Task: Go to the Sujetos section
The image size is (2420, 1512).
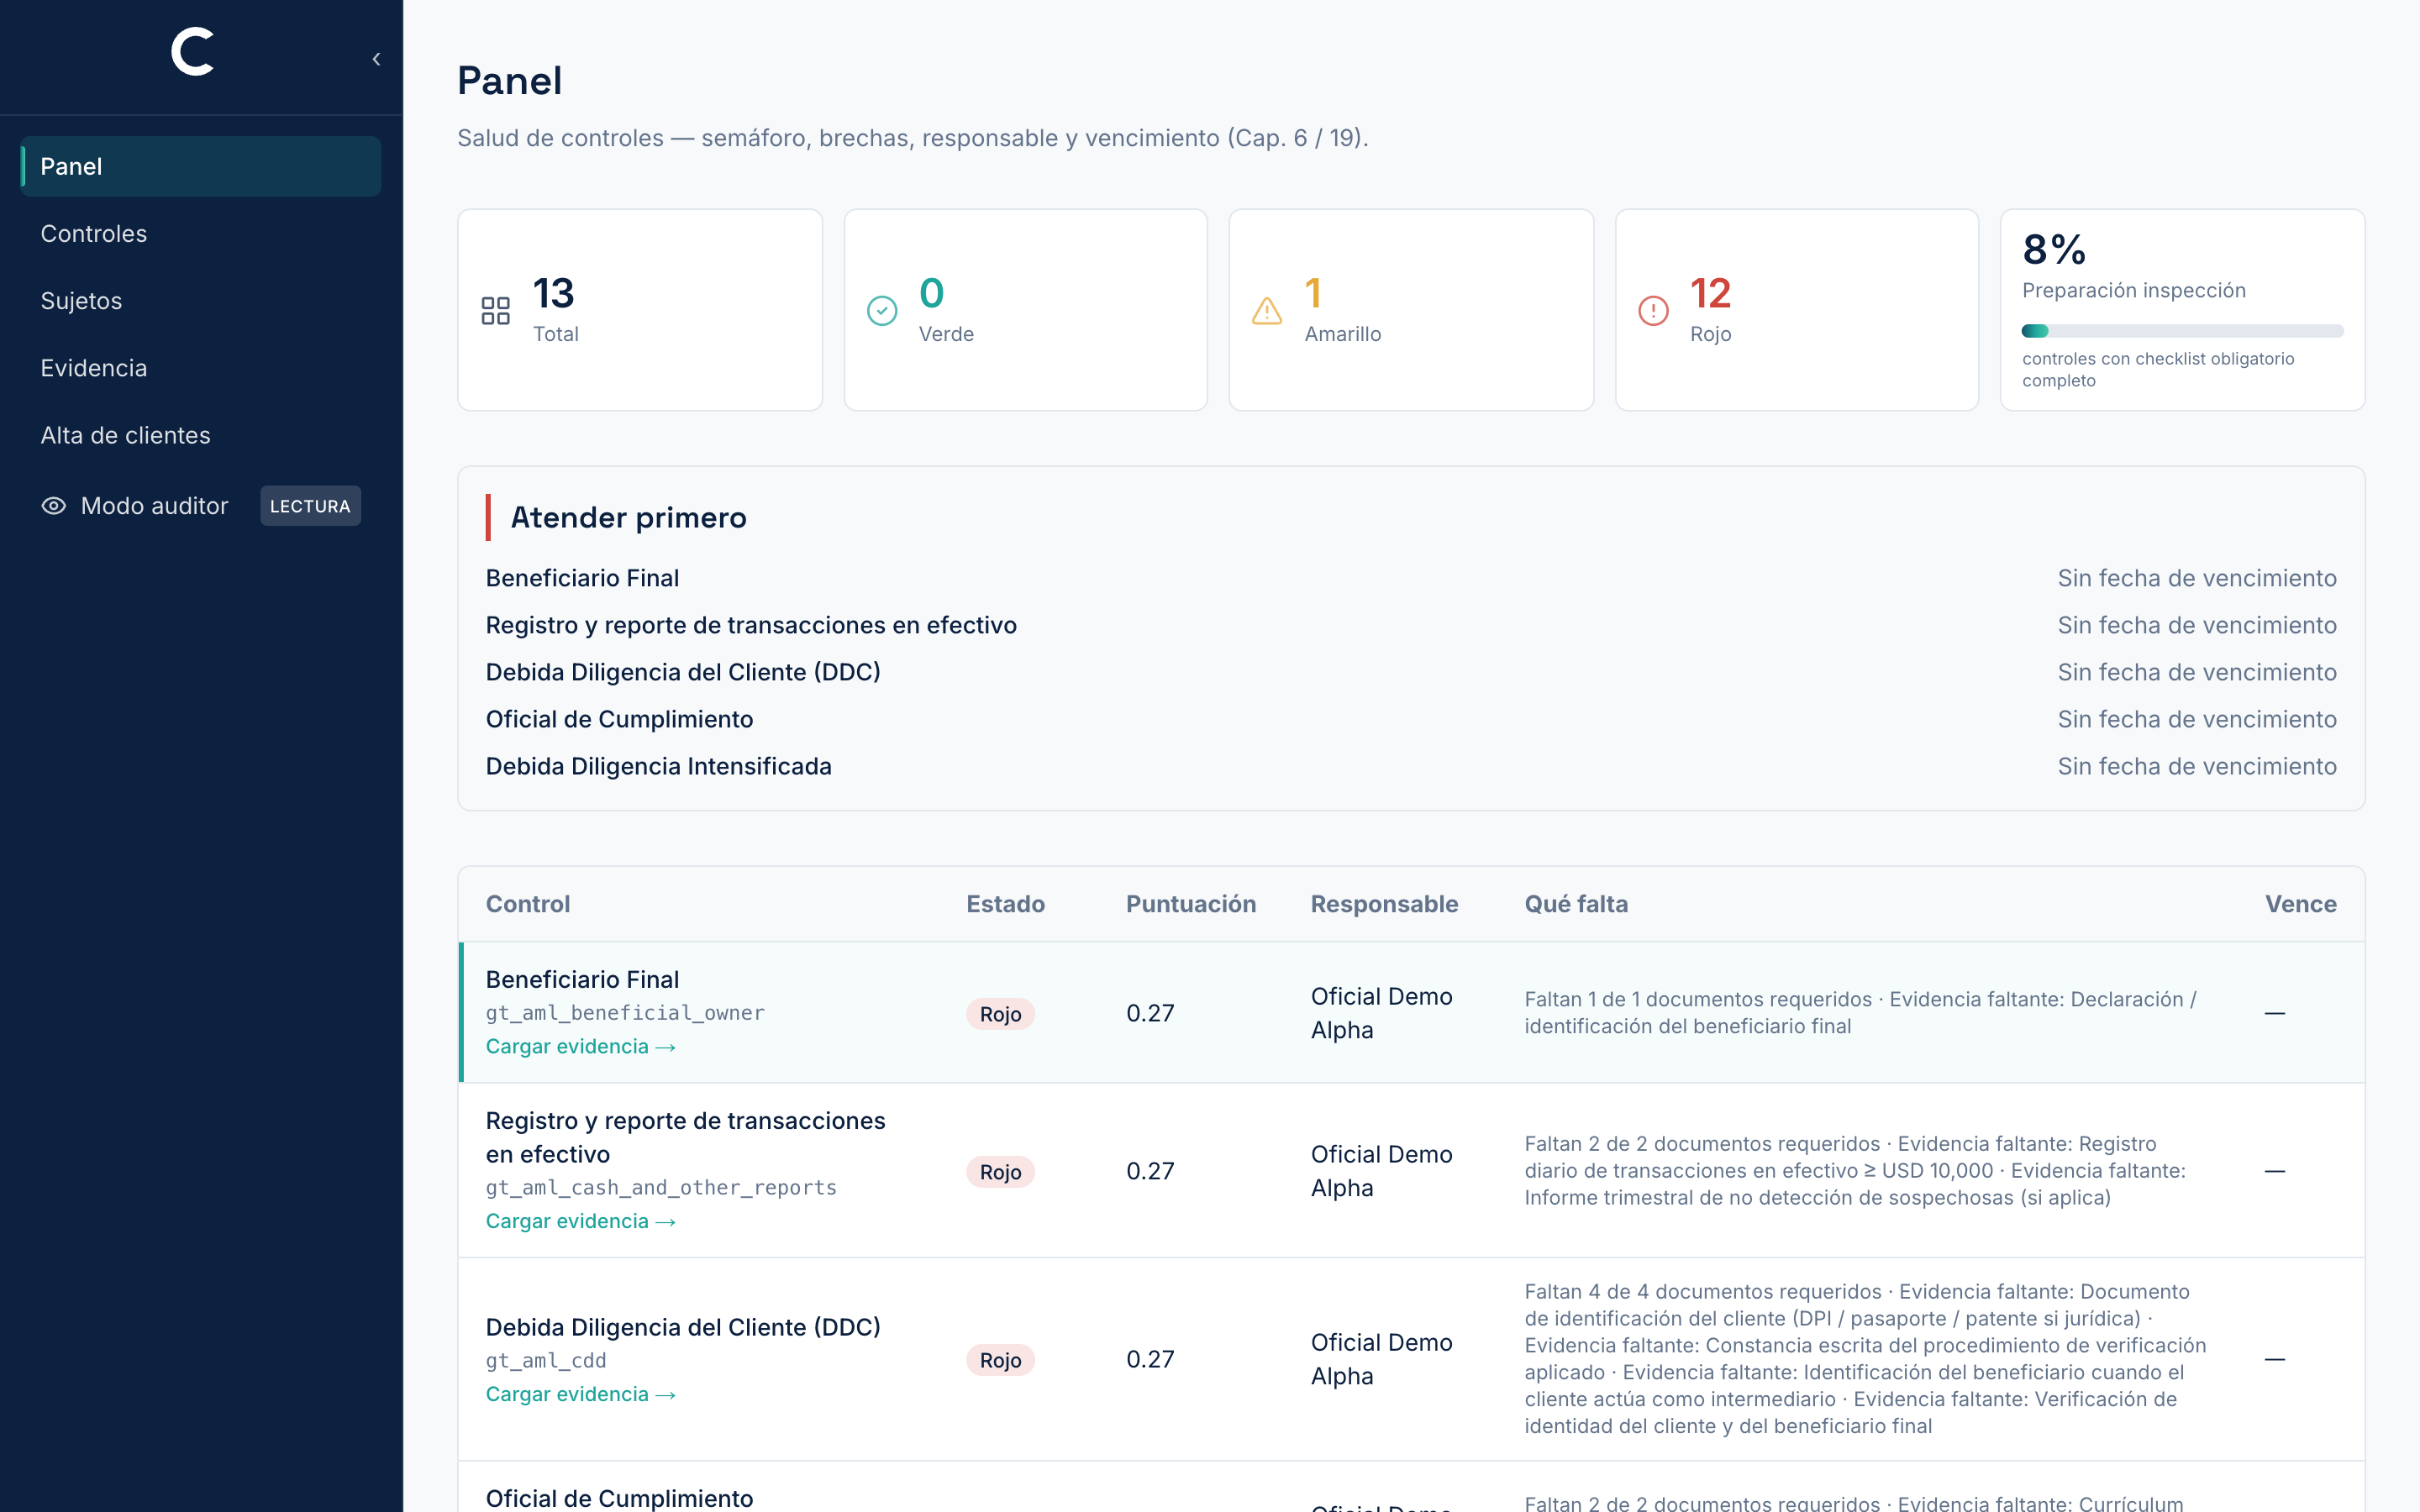Action: (200, 301)
